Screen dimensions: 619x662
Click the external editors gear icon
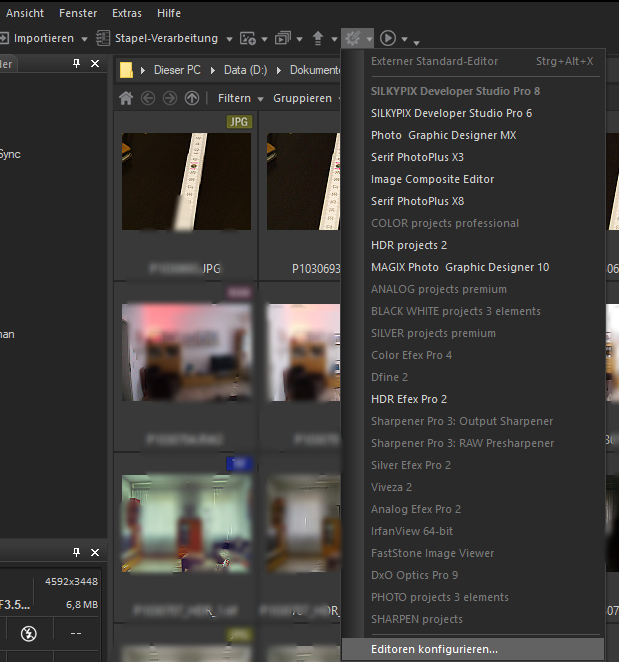coord(352,38)
